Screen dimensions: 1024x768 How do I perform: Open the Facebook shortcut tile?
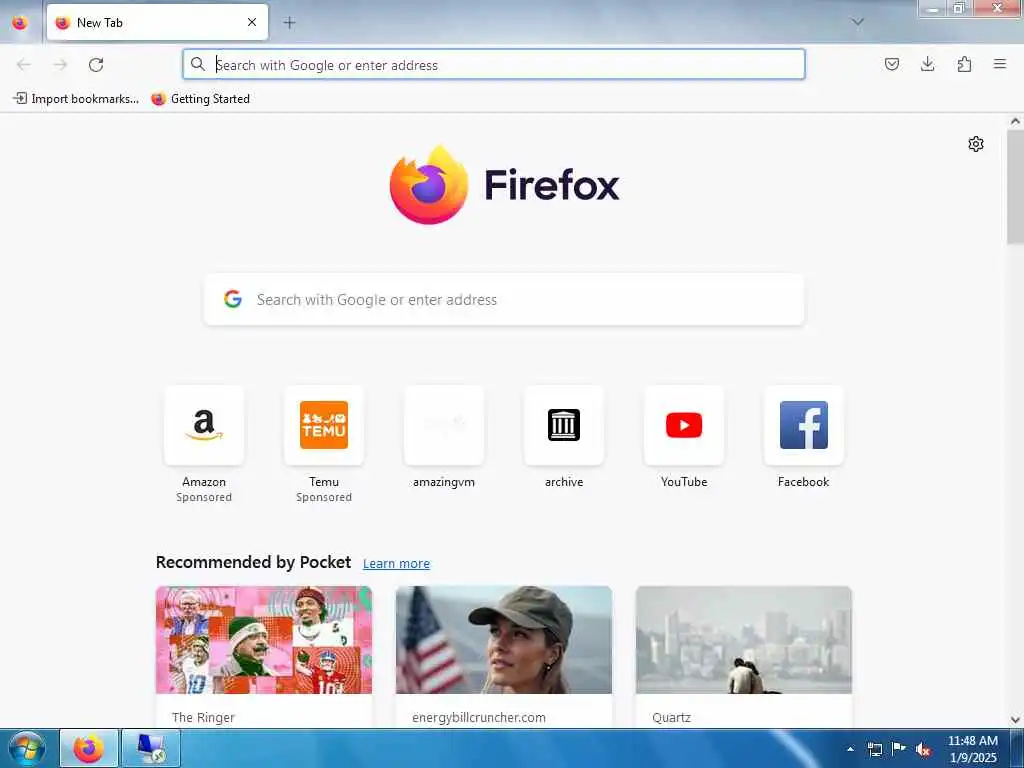pos(803,425)
